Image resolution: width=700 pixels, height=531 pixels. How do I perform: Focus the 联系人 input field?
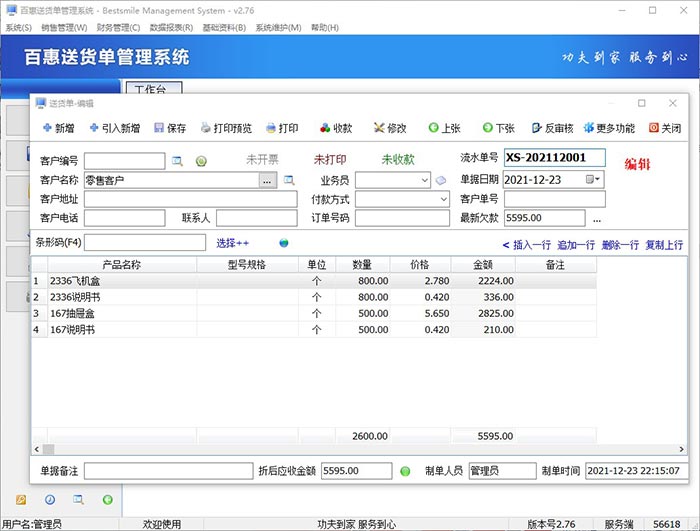(x=257, y=218)
